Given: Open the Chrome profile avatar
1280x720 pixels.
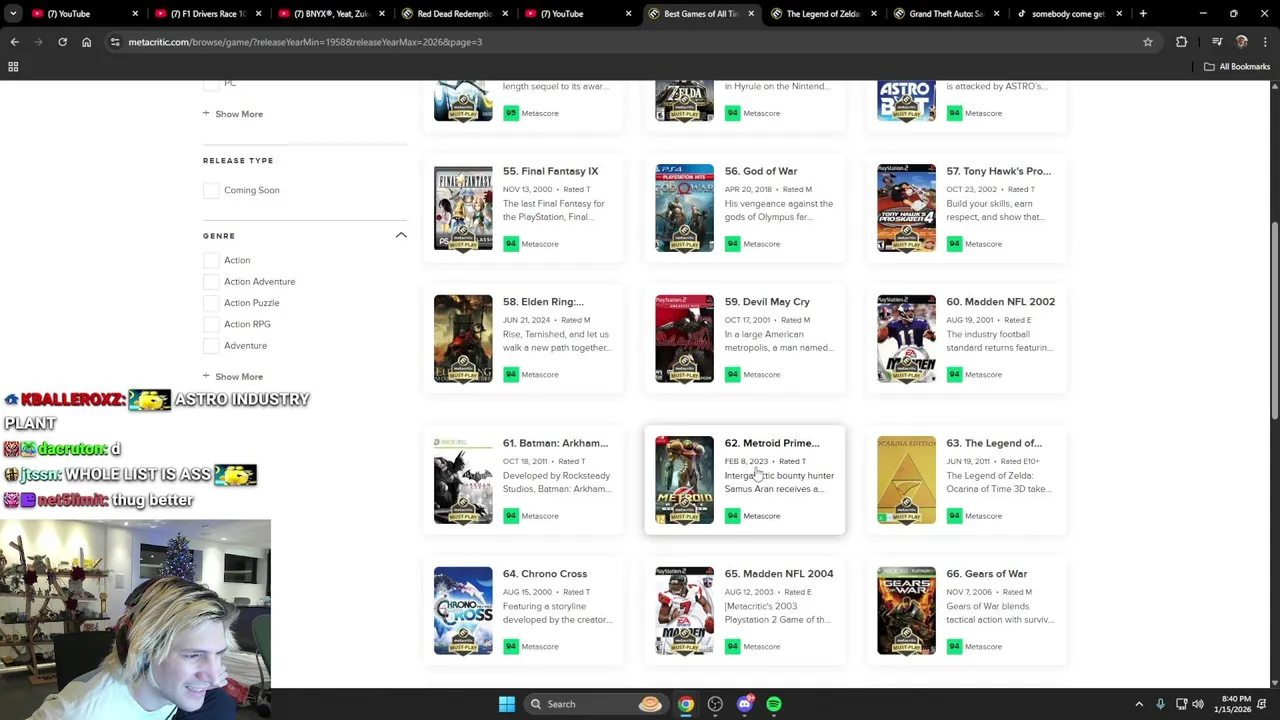Looking at the screenshot, I should tap(1242, 42).
